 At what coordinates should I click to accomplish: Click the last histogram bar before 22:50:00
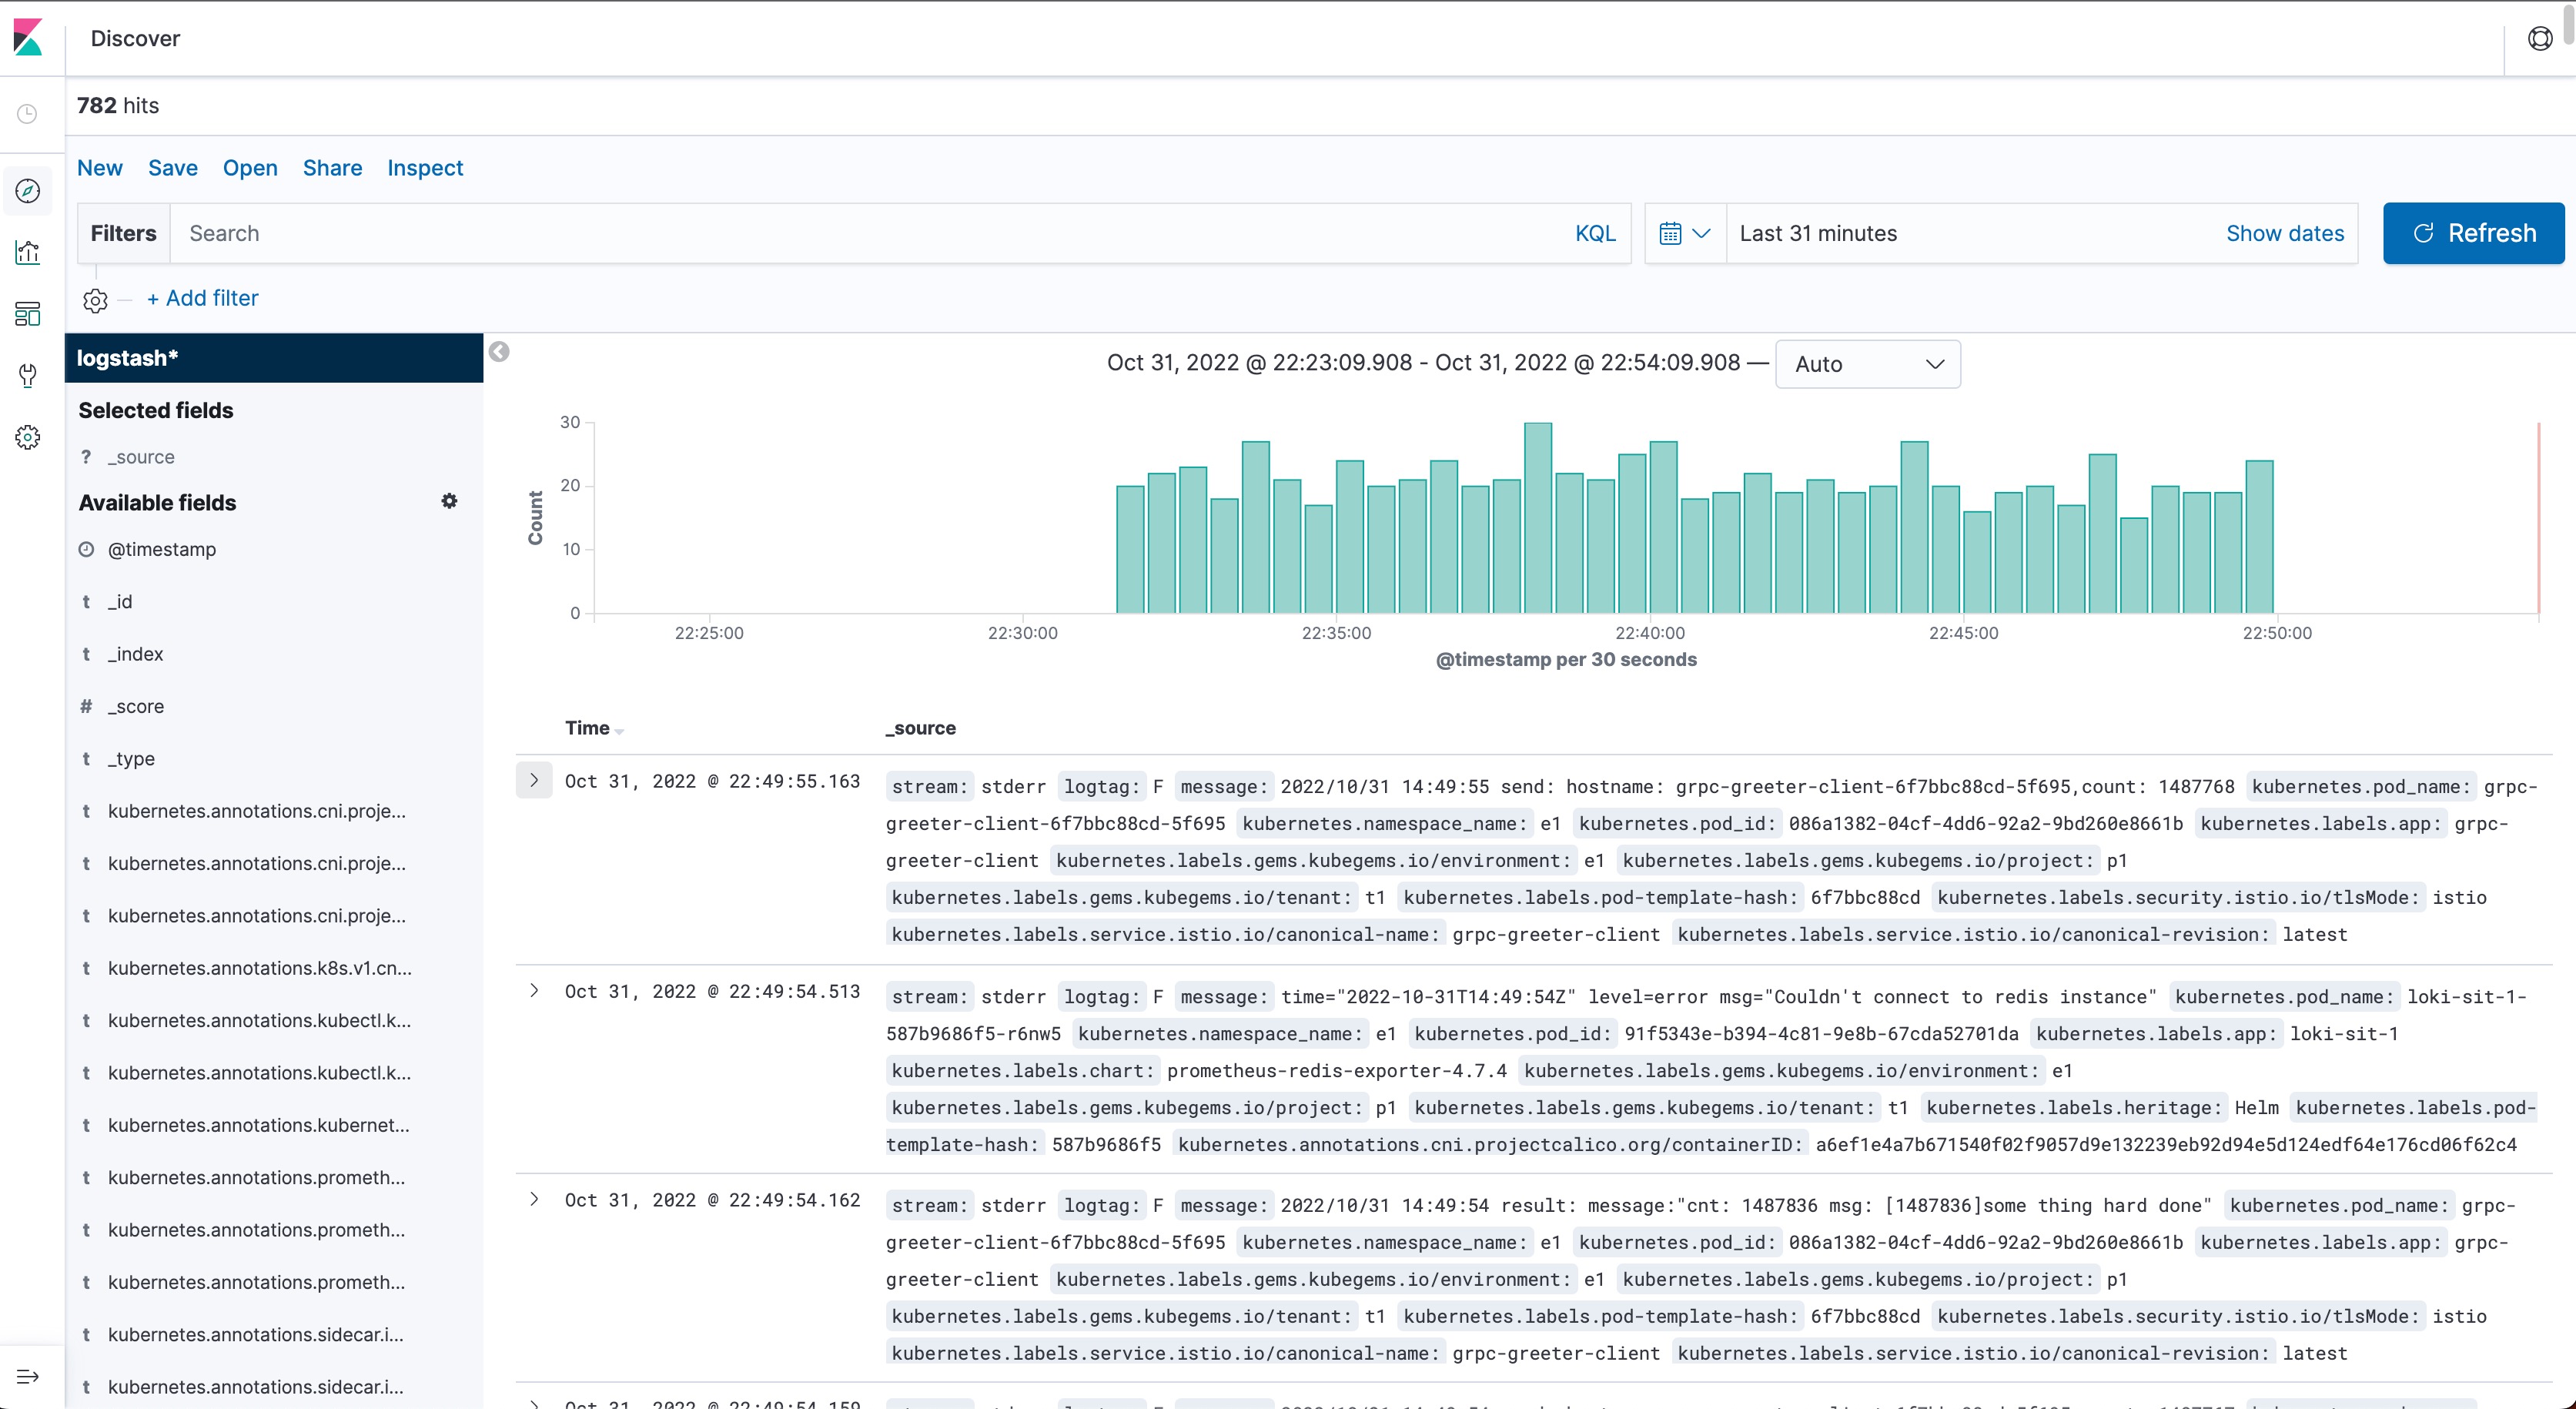point(2259,537)
